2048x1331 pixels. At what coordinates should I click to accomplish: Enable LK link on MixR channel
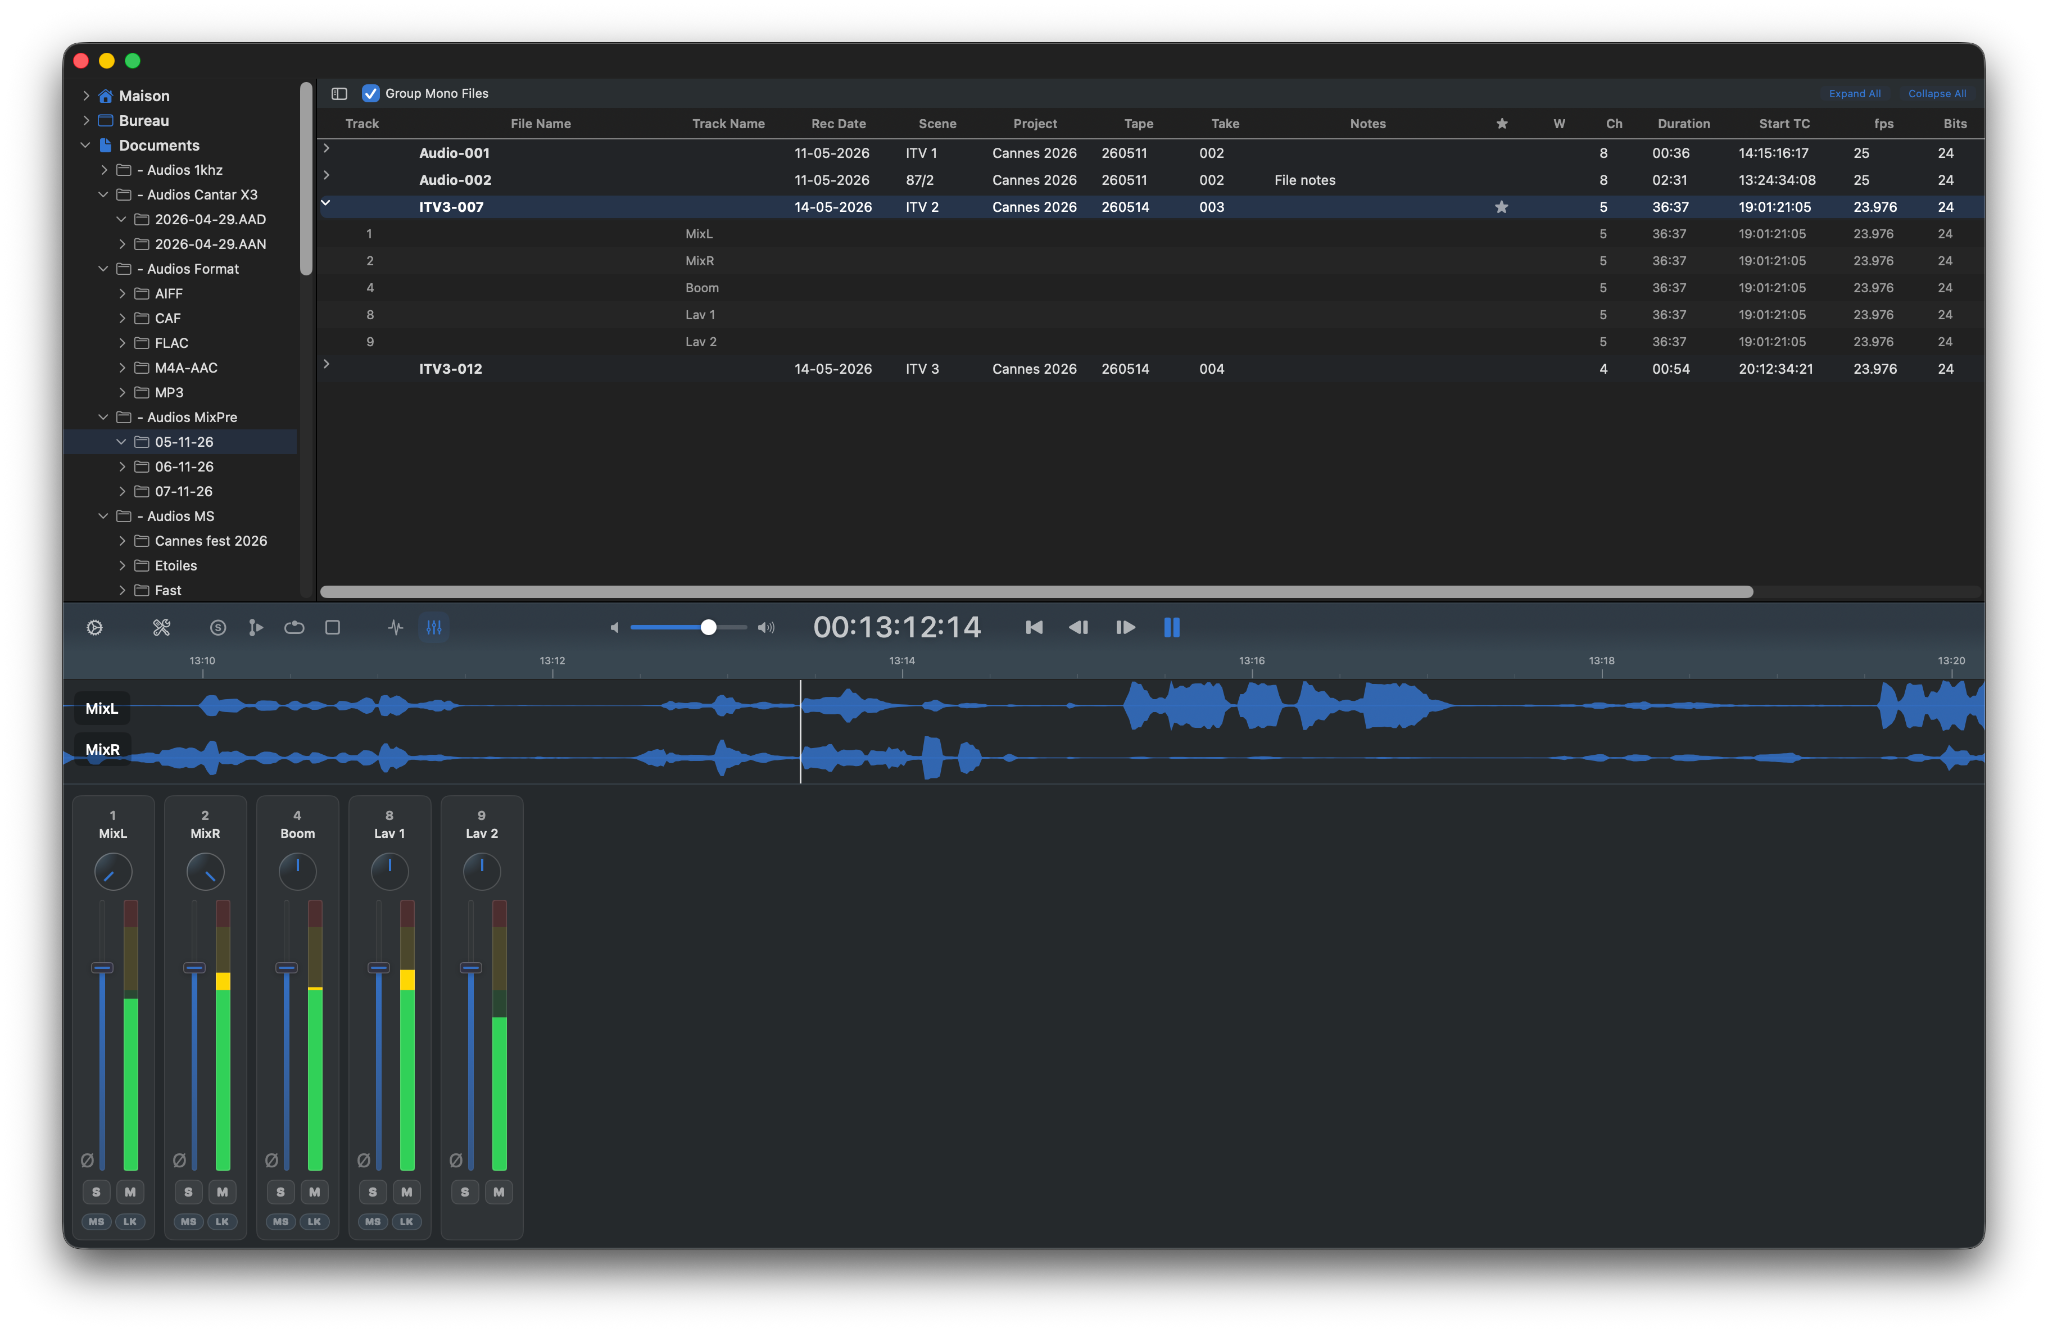click(x=222, y=1222)
